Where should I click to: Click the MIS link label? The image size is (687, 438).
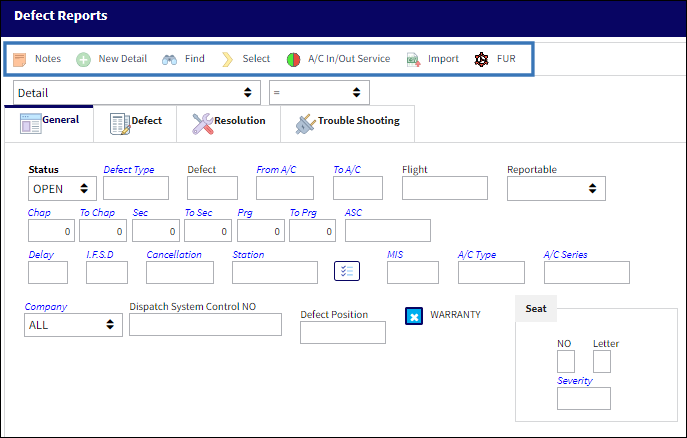395,254
